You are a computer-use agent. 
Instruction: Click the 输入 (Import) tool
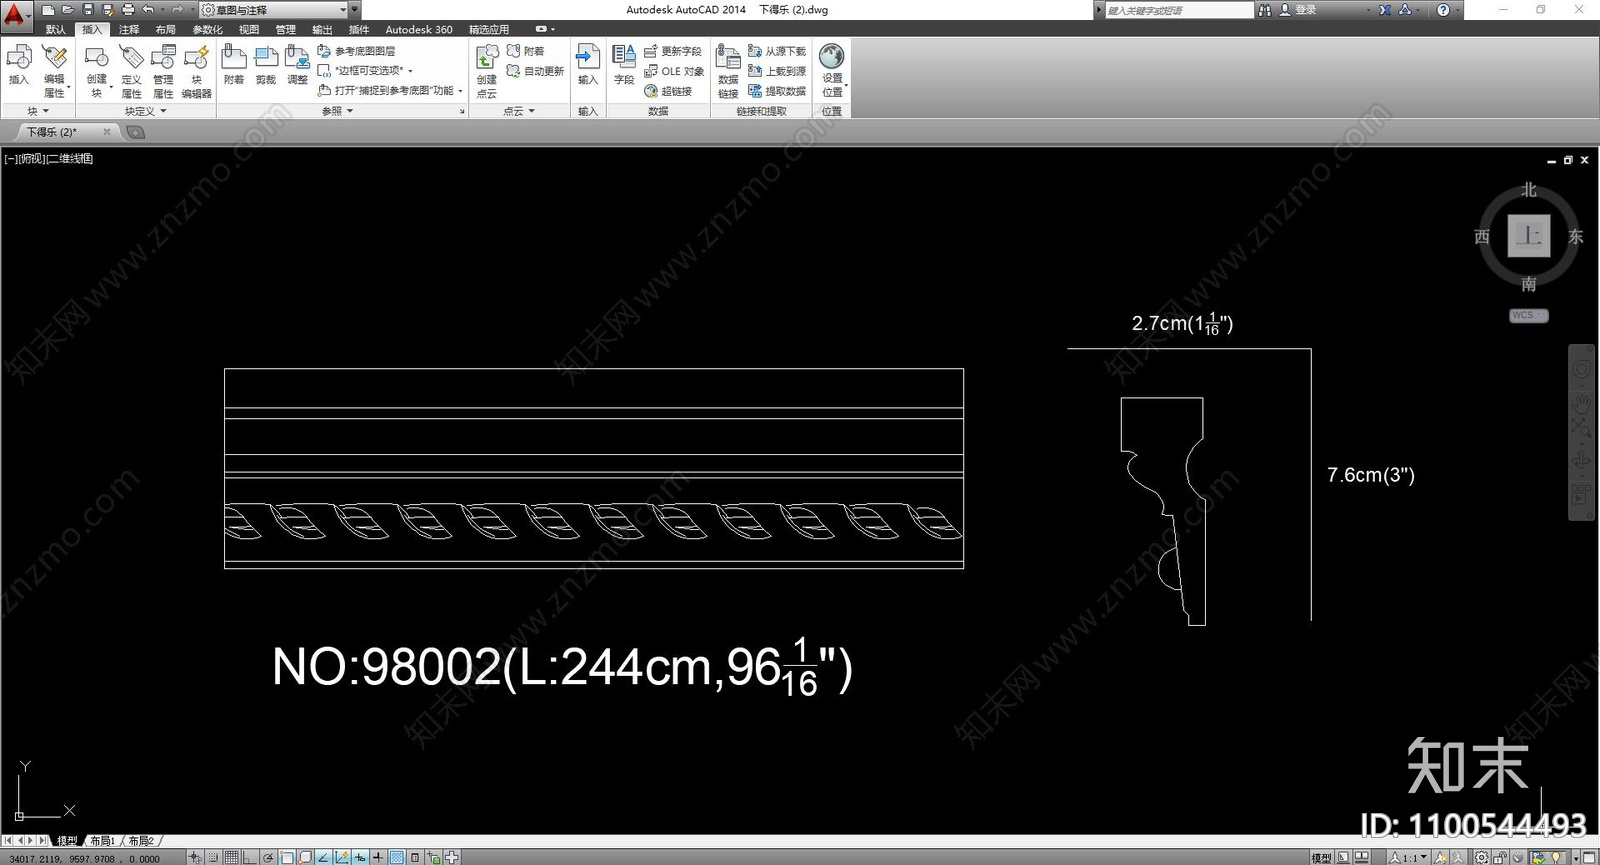(x=588, y=65)
